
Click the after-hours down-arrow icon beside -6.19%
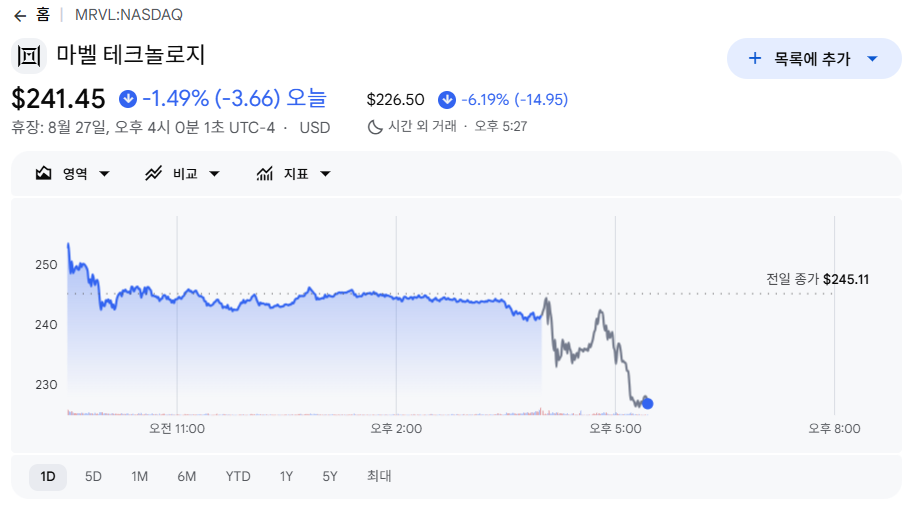tap(447, 100)
